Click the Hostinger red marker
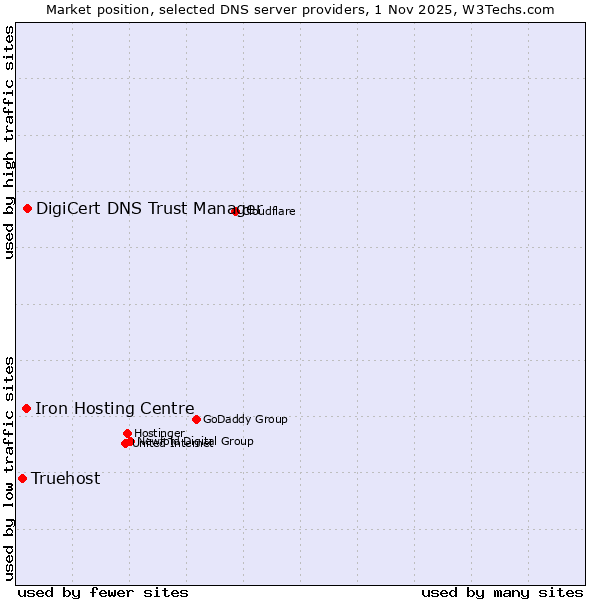Image resolution: width=600 pixels, height=600 pixels. click(128, 433)
